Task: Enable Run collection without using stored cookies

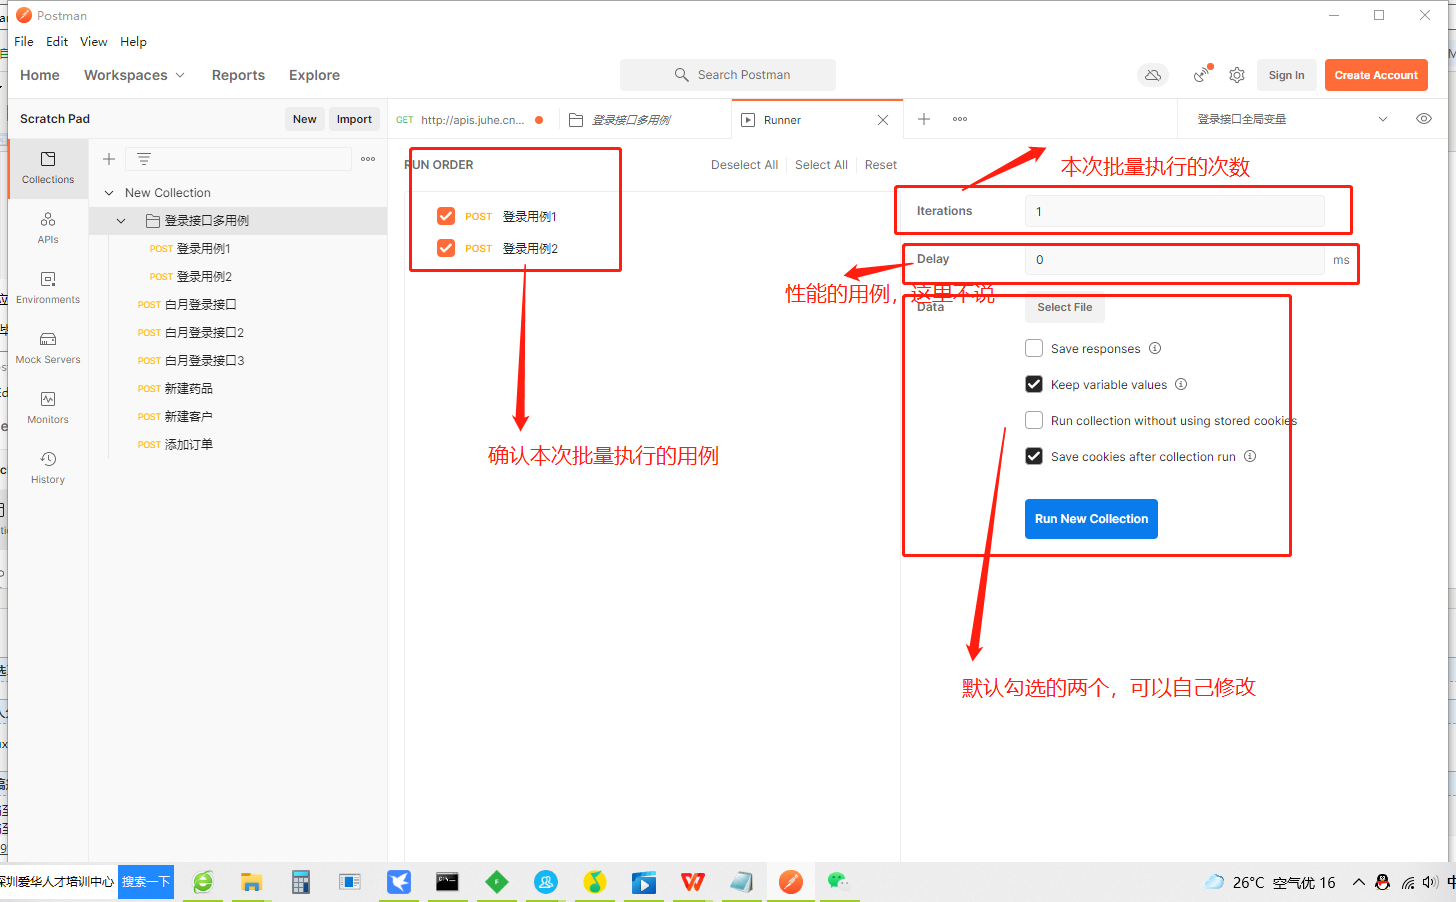Action: click(1034, 420)
